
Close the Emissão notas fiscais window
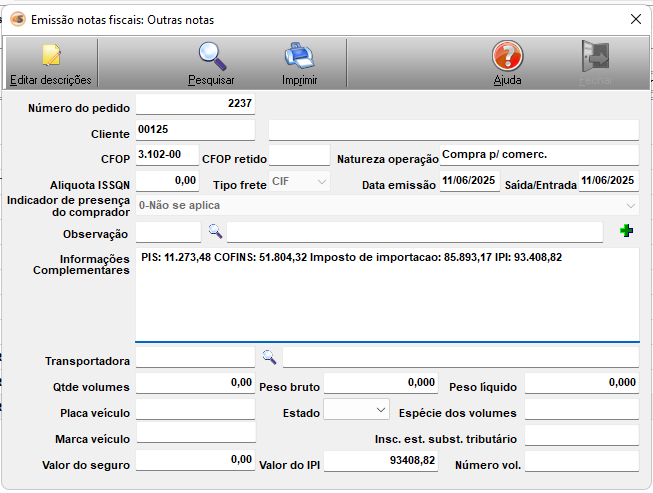pyautogui.click(x=634, y=19)
